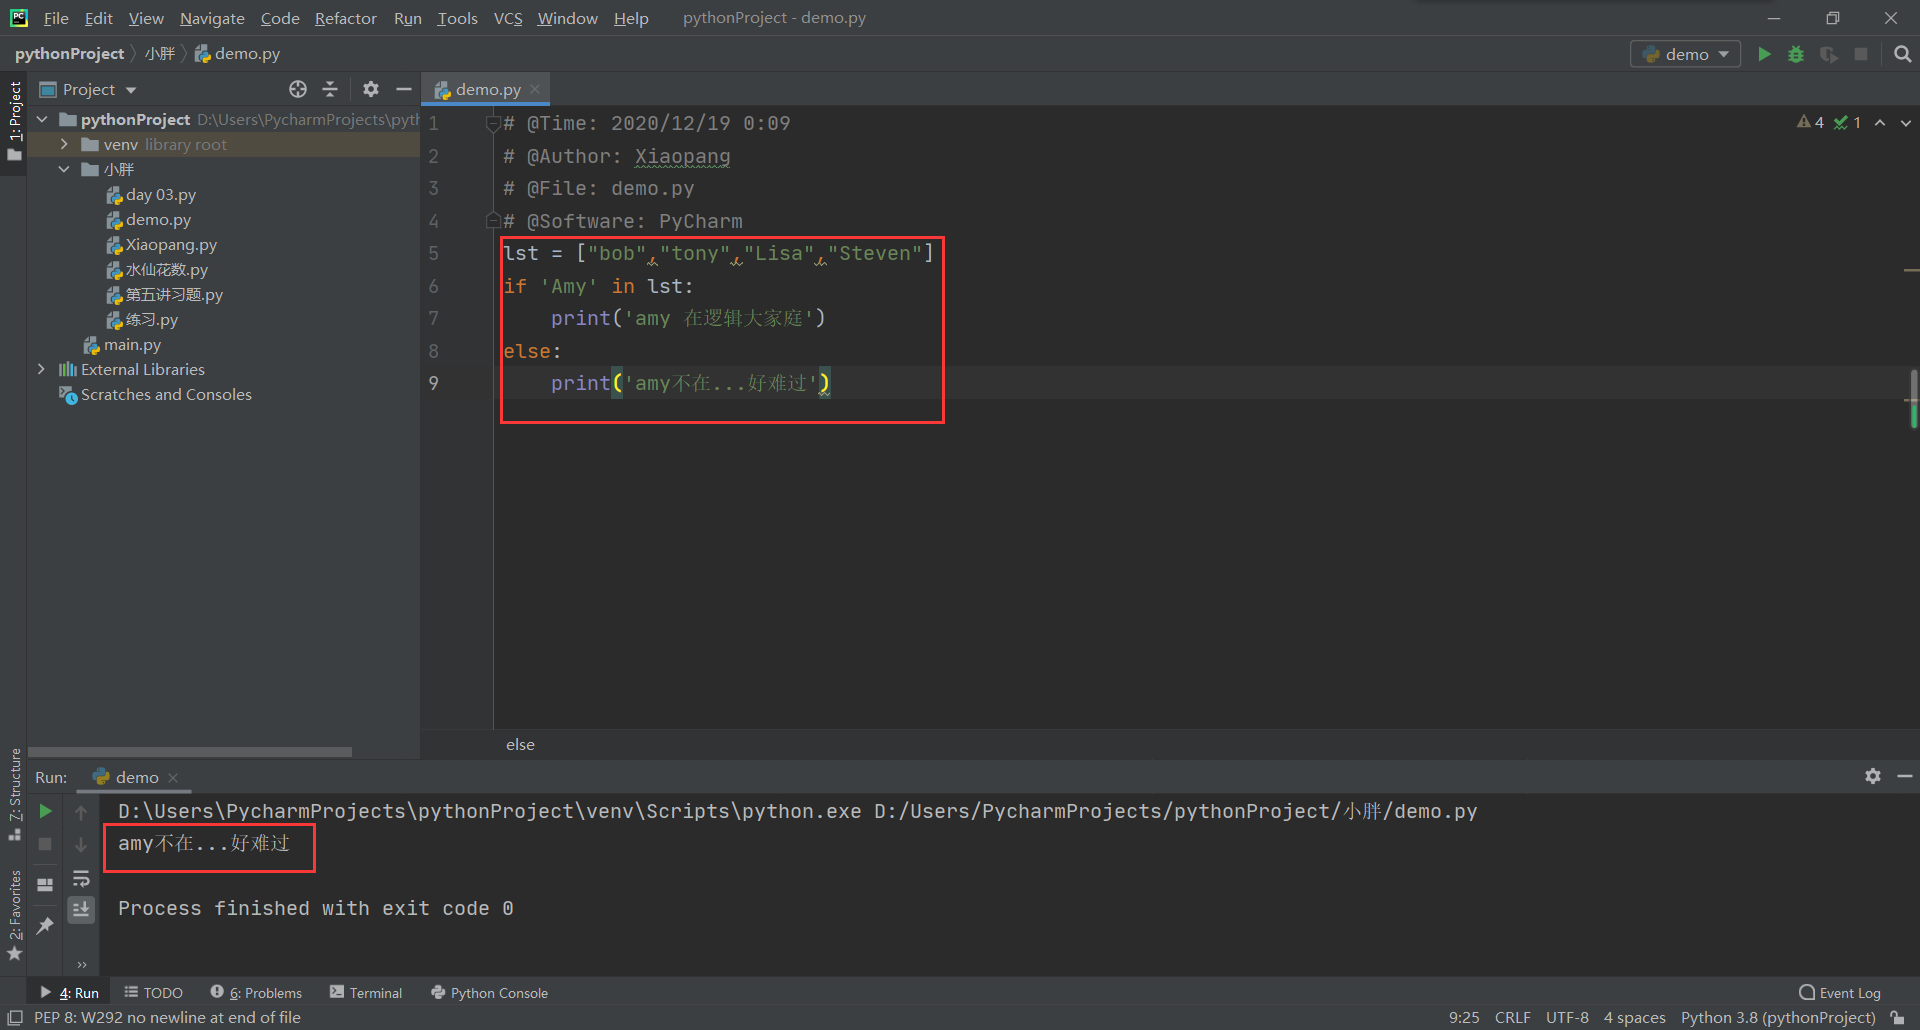Click the editor vertical scrollbar marker
Screen dimensions: 1920x1030
pos(1913,400)
